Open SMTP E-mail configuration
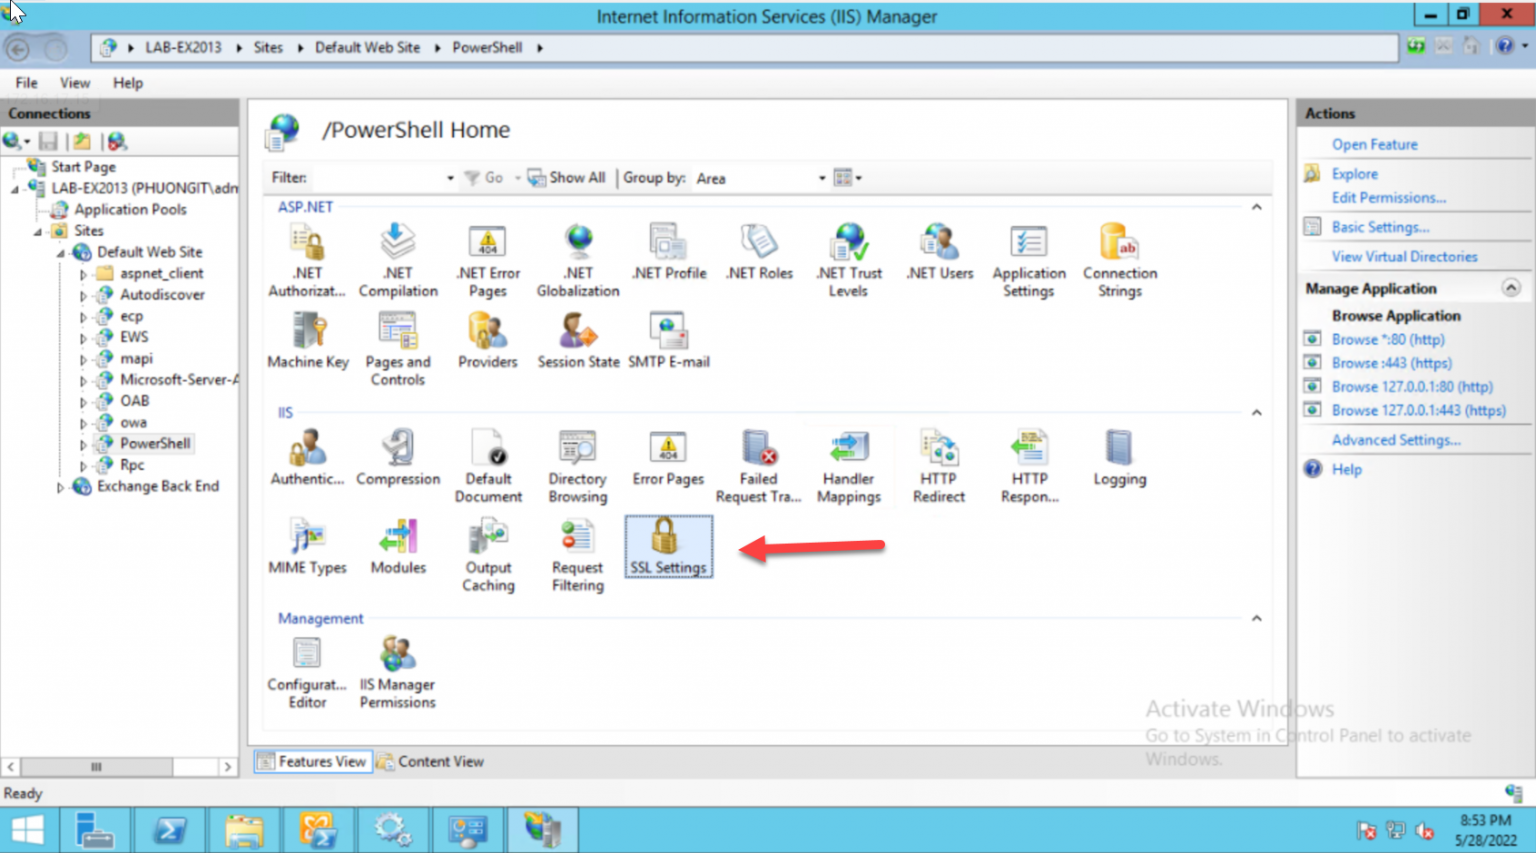This screenshot has width=1536, height=853. pos(668,340)
